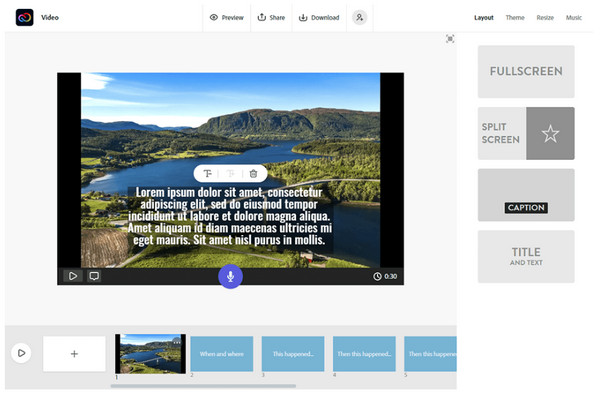Play the whole timeline from the start

[20, 353]
